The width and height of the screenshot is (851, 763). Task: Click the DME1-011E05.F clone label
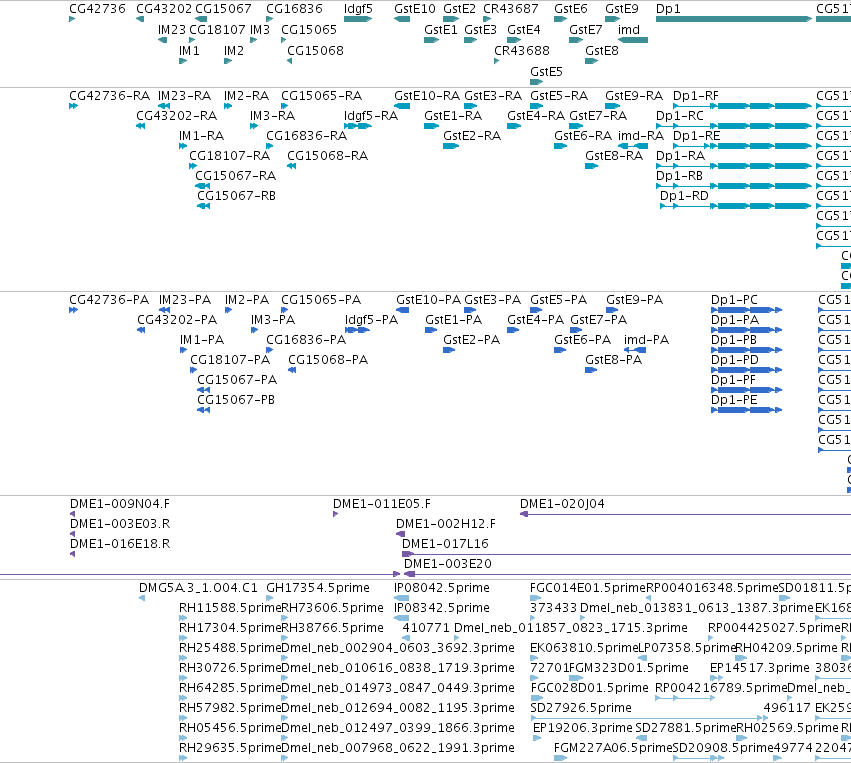tap(382, 504)
